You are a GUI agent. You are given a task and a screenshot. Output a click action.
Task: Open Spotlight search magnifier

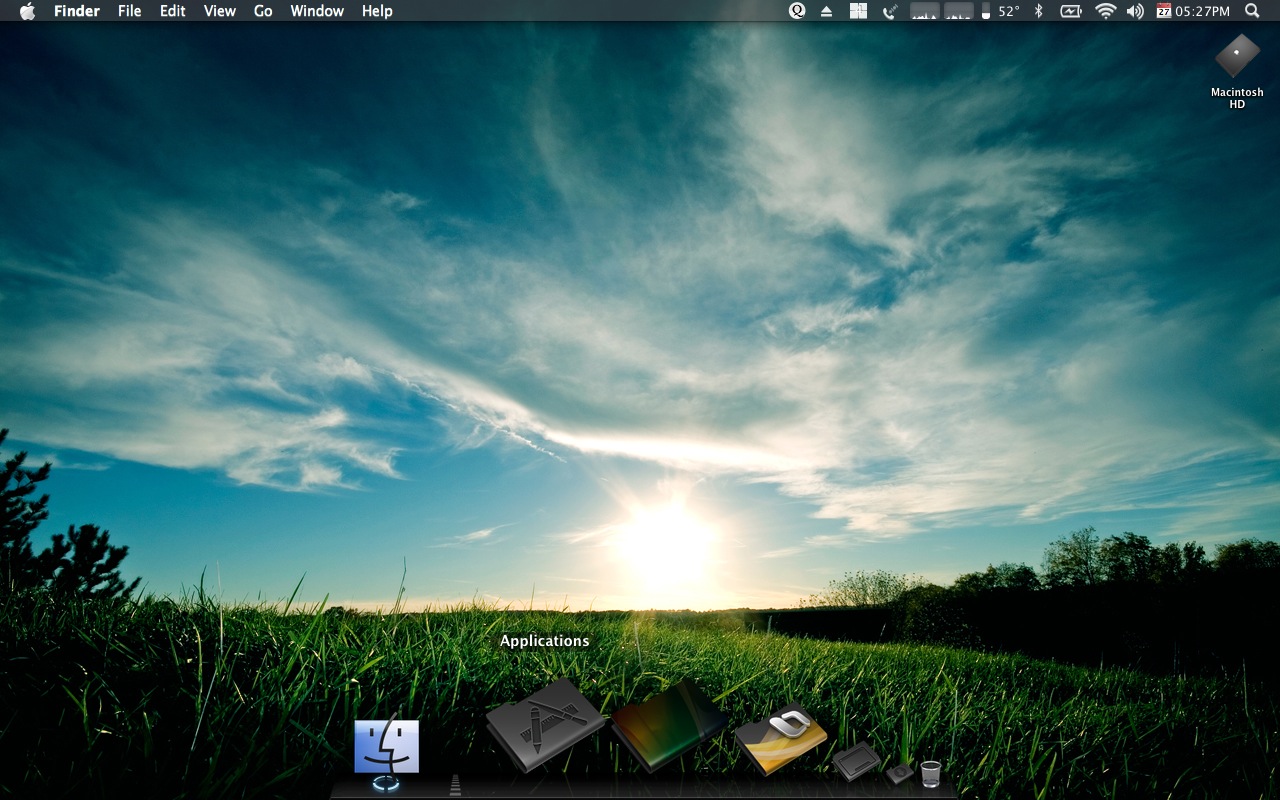(x=1252, y=11)
